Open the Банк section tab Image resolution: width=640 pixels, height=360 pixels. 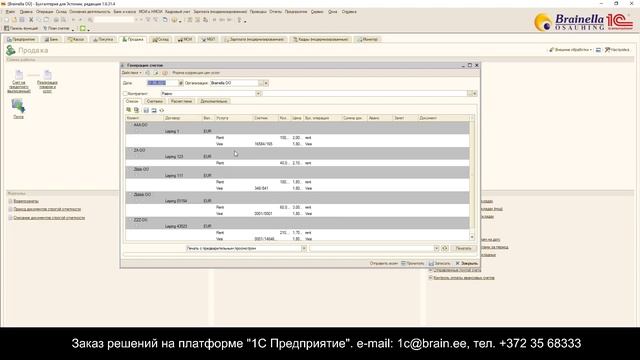(51, 39)
